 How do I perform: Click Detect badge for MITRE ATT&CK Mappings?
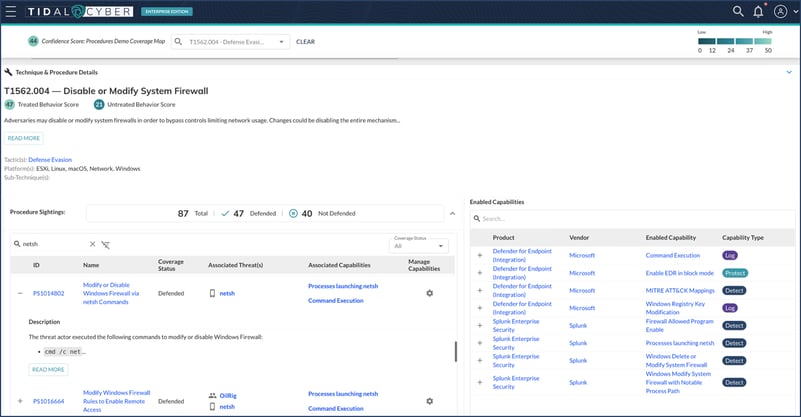(x=734, y=290)
